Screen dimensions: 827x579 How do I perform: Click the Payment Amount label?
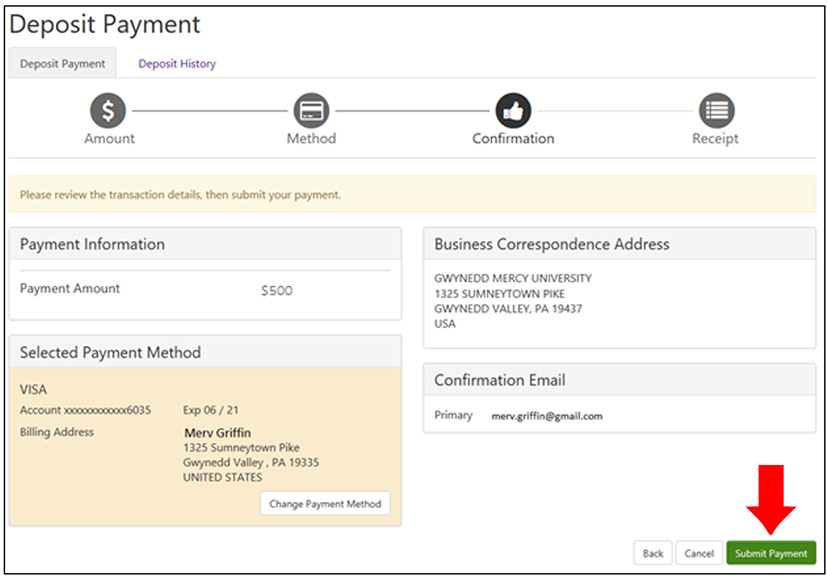pos(70,288)
